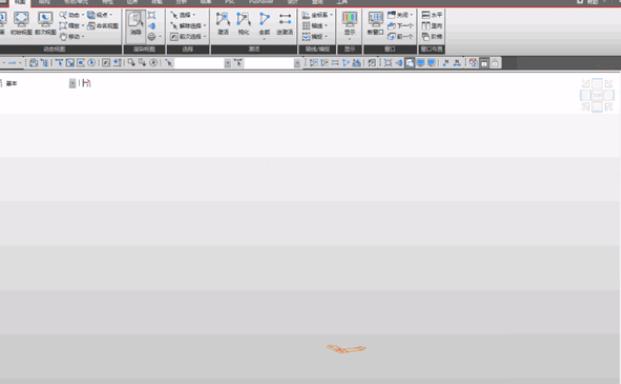621x384 pixels.
Task: Click the Next window button
Action: pos(400,26)
